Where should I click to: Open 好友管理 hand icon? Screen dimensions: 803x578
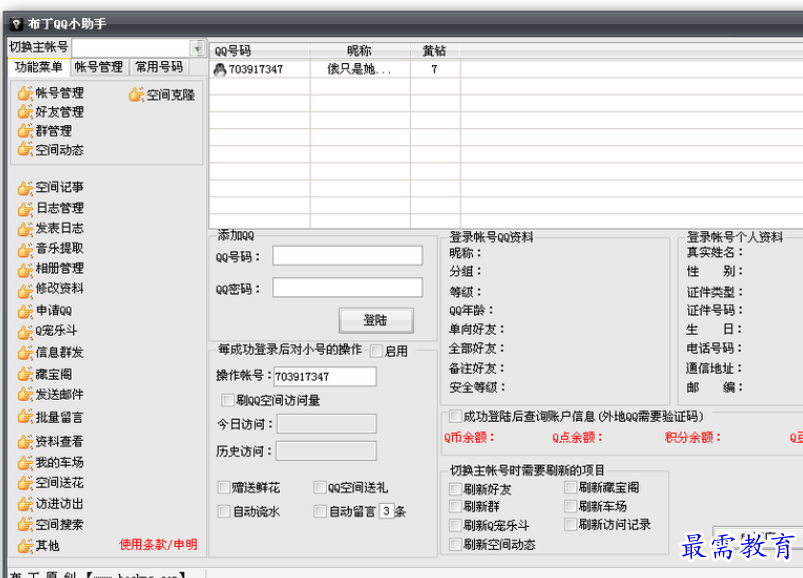25,112
